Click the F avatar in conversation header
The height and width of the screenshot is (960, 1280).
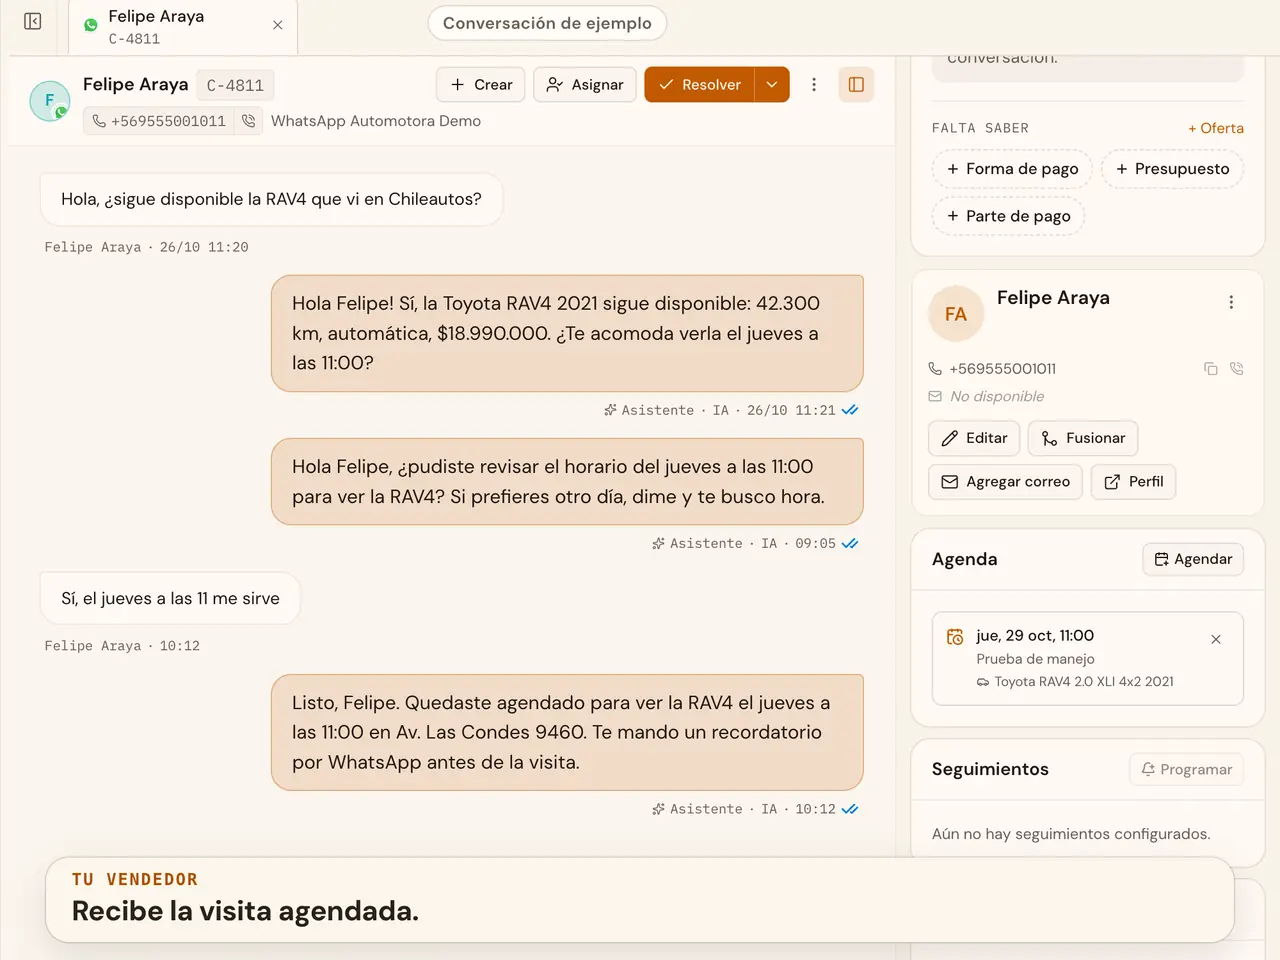click(x=50, y=101)
